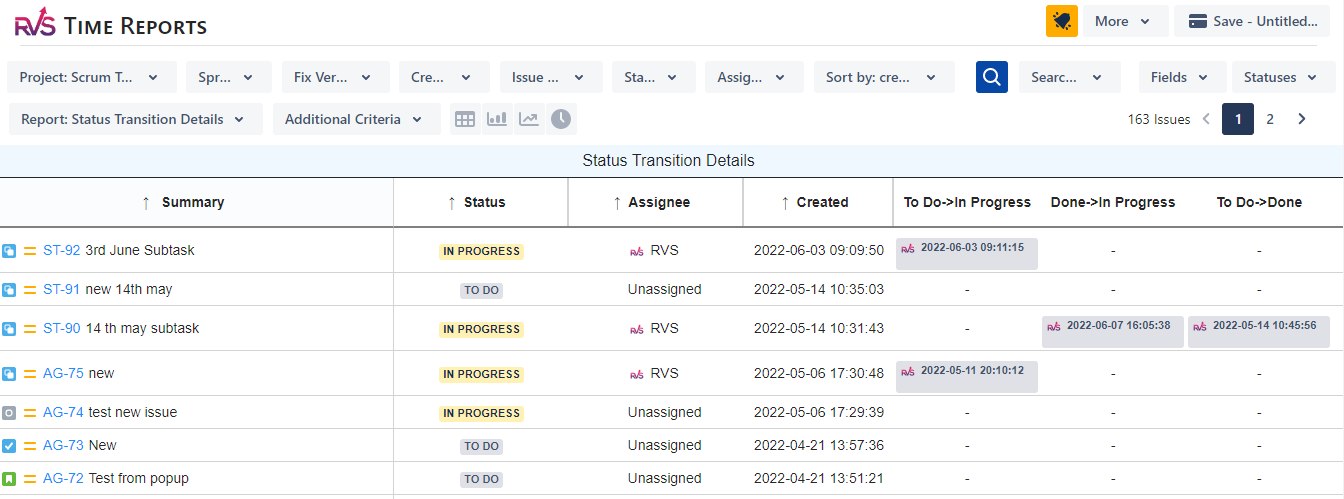Viewport: 1344px width, 499px height.
Task: Click transition entry 2022-05-11 20:10:12
Action: tap(967, 377)
